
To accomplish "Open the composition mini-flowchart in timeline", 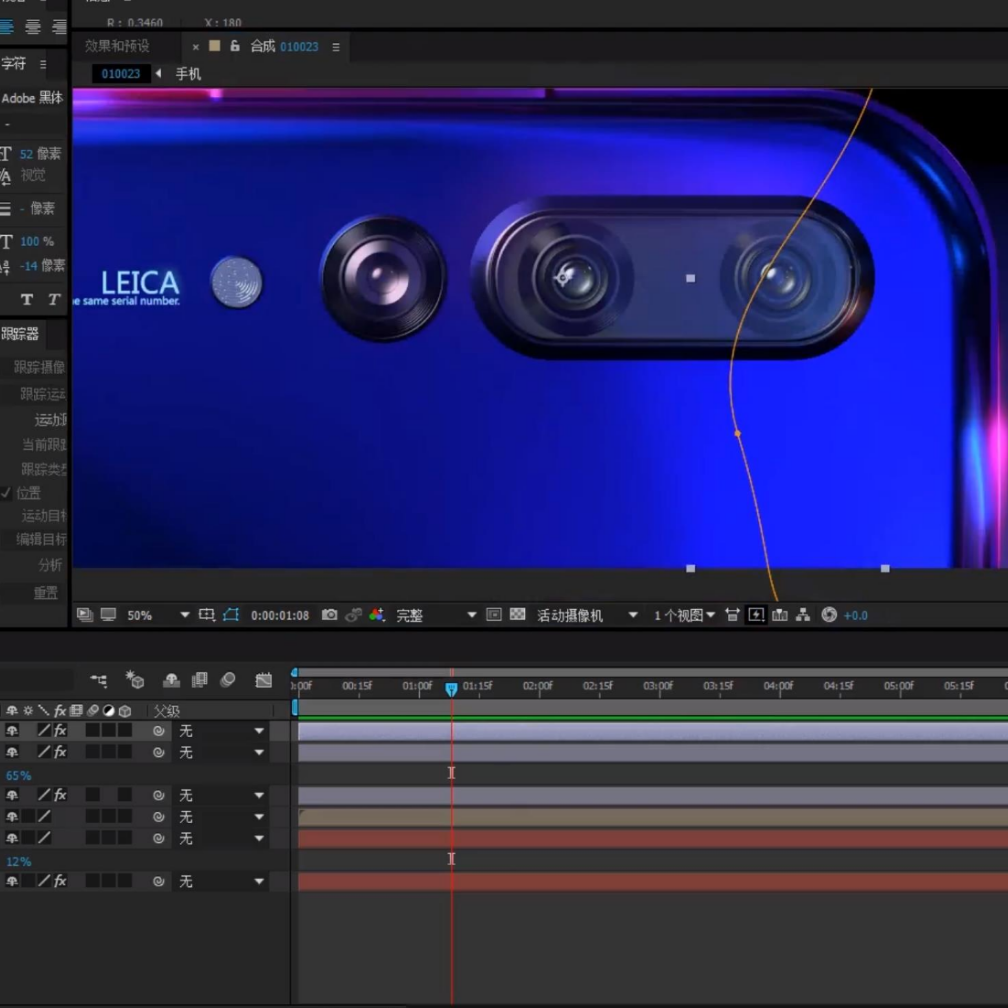I will point(98,680).
